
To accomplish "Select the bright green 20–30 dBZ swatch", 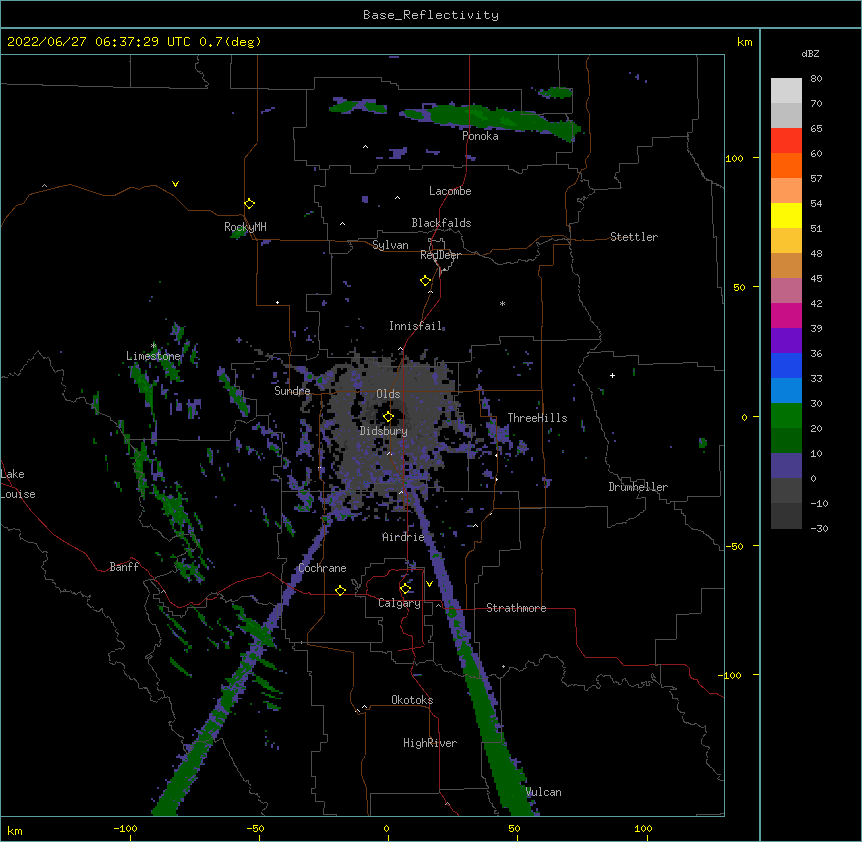I will [786, 416].
